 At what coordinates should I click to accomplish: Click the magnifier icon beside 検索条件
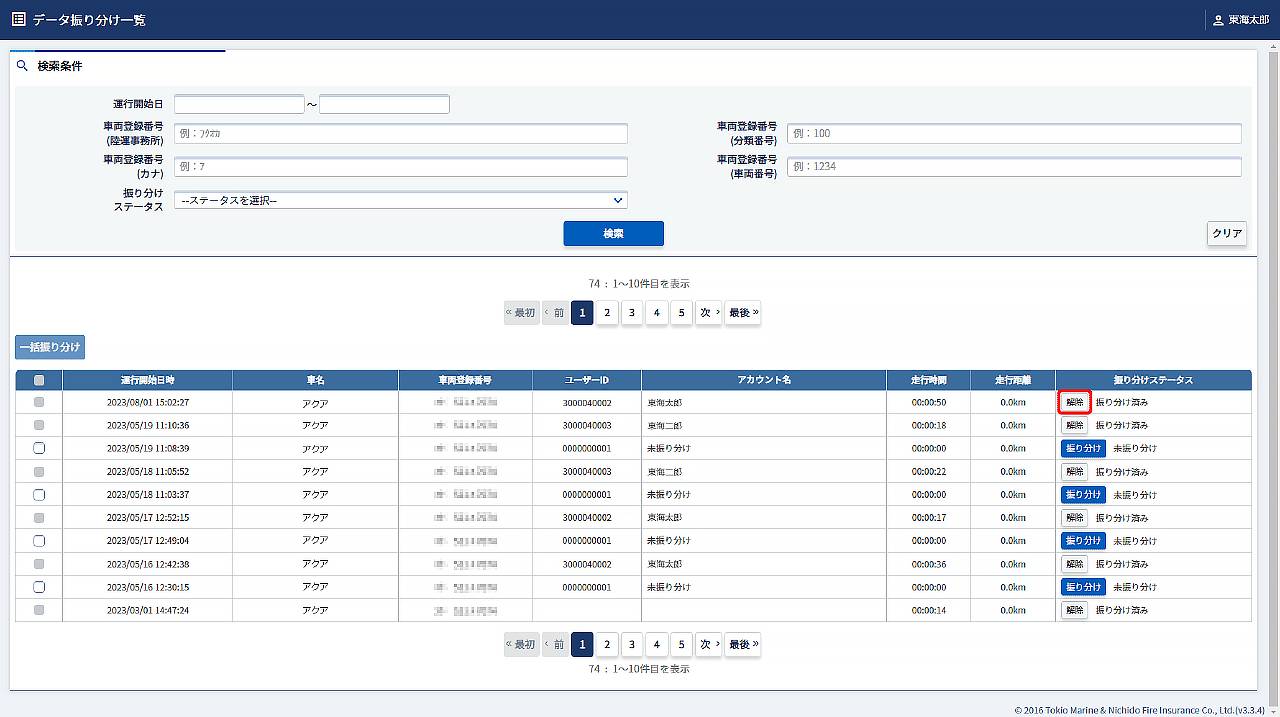22,66
